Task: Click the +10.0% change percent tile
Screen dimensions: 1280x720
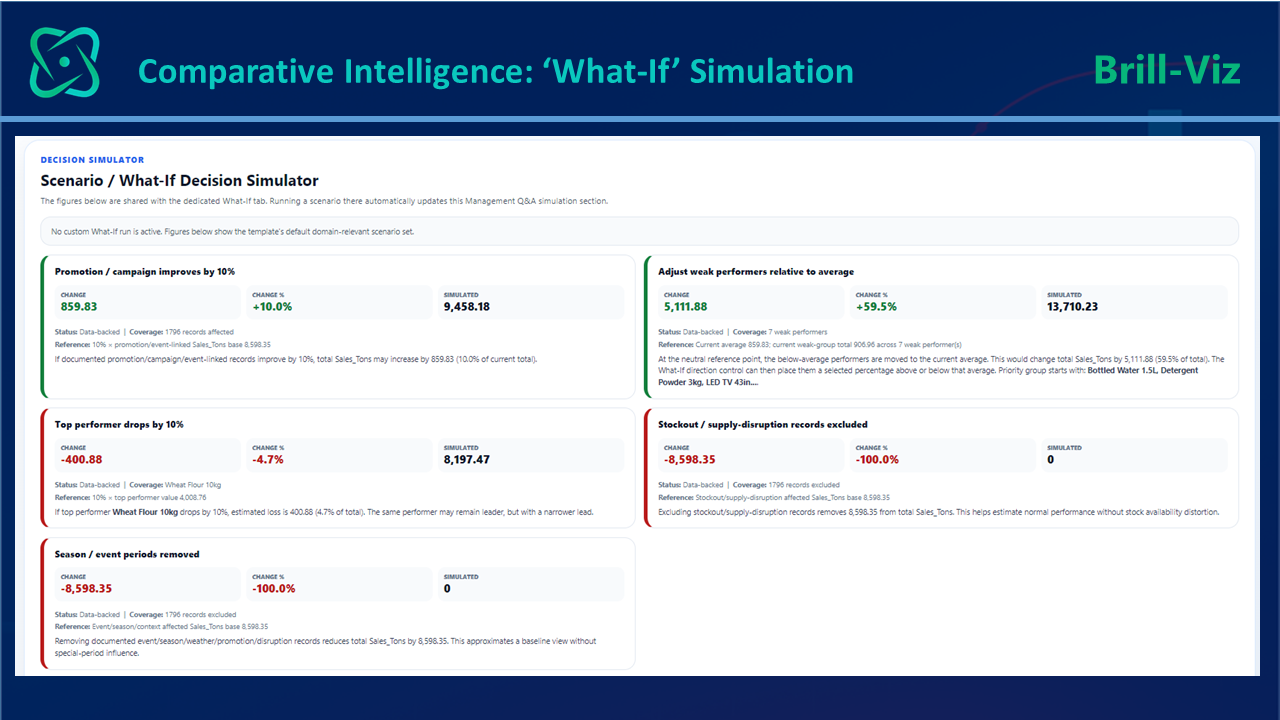Action: [339, 302]
